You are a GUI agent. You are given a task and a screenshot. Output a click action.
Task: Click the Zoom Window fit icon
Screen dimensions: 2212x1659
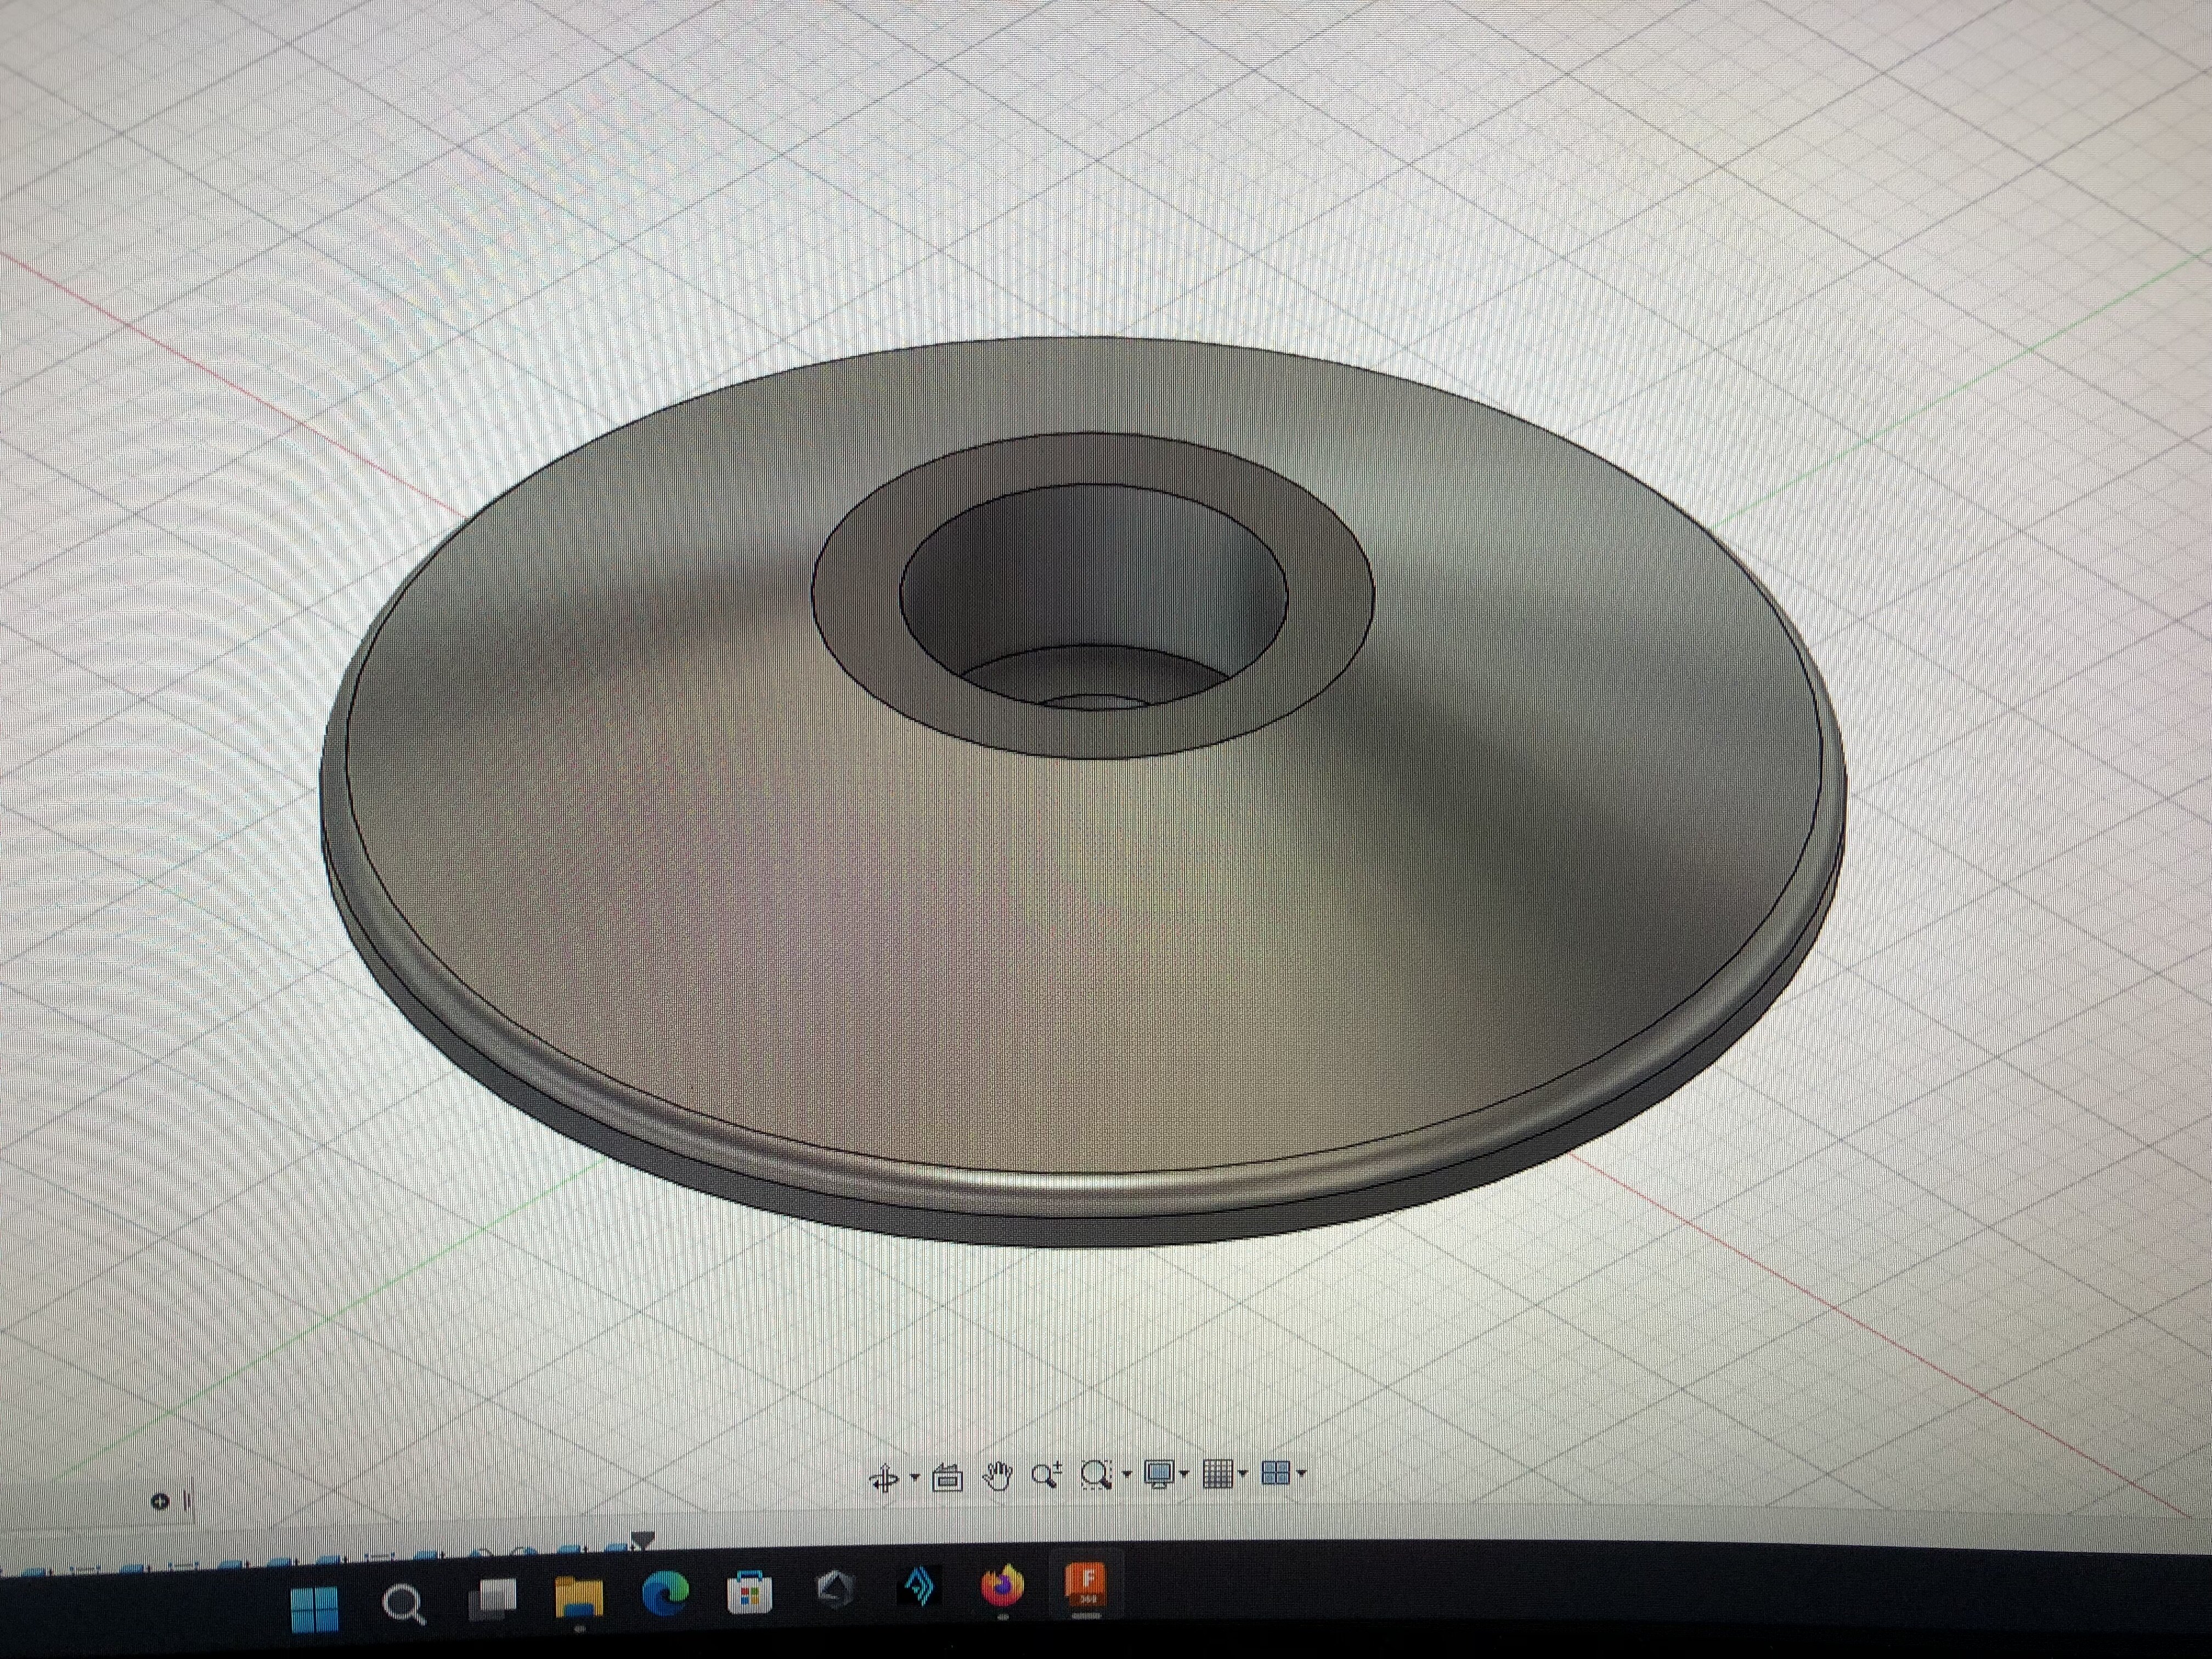tap(1097, 1475)
